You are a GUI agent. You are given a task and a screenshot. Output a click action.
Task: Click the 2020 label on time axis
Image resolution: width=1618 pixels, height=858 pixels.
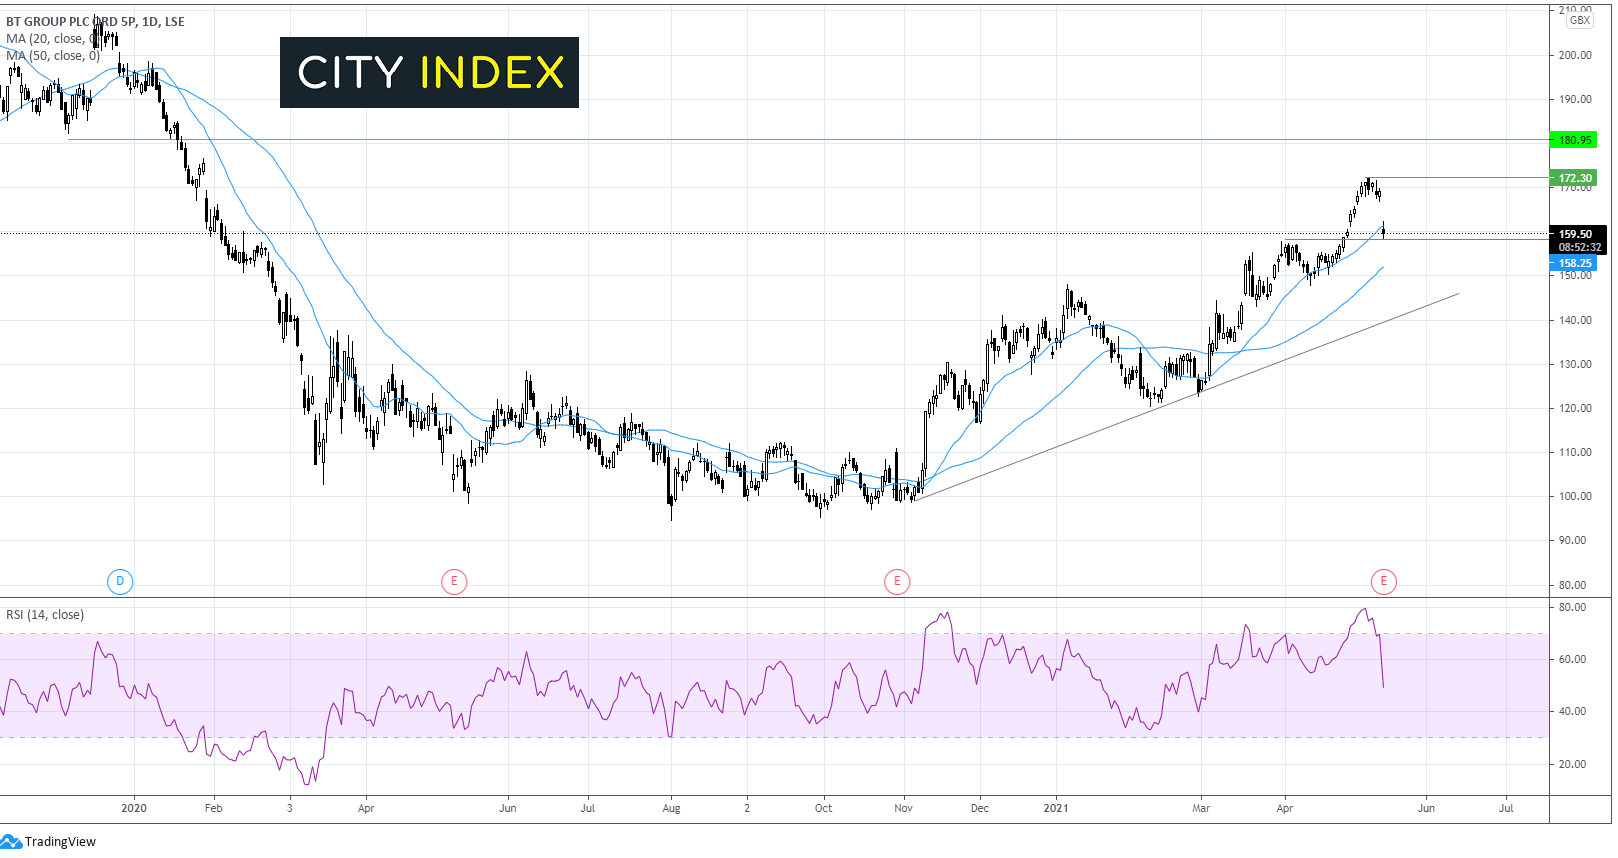[133, 808]
